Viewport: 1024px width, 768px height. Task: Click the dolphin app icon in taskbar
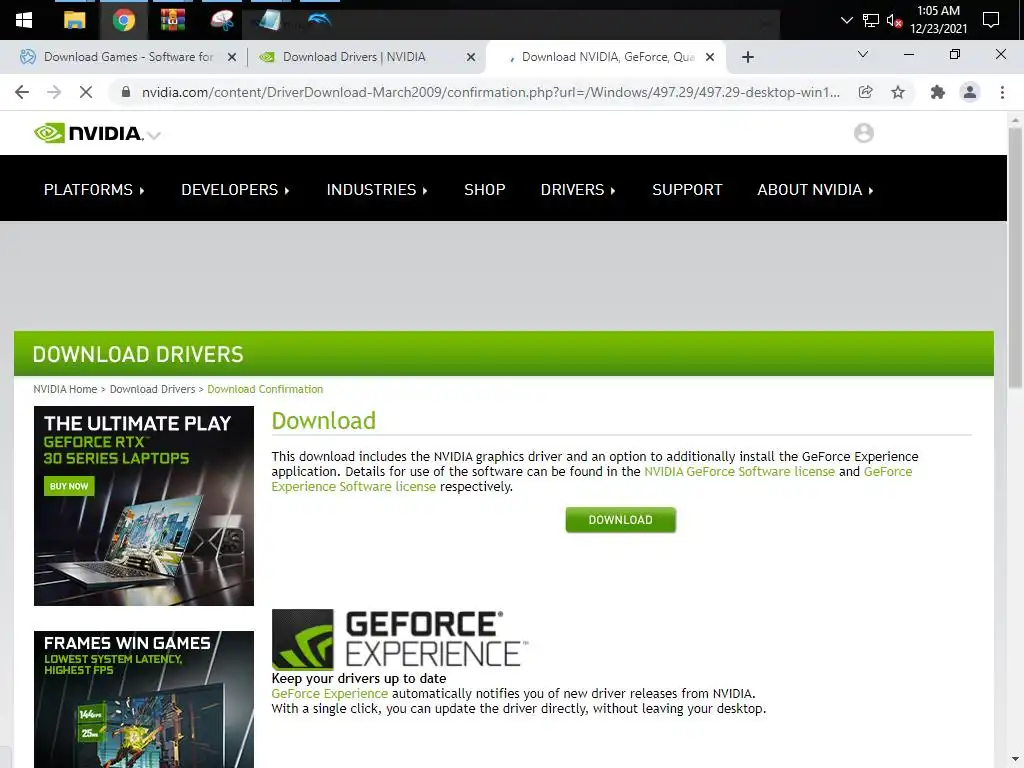tap(319, 20)
